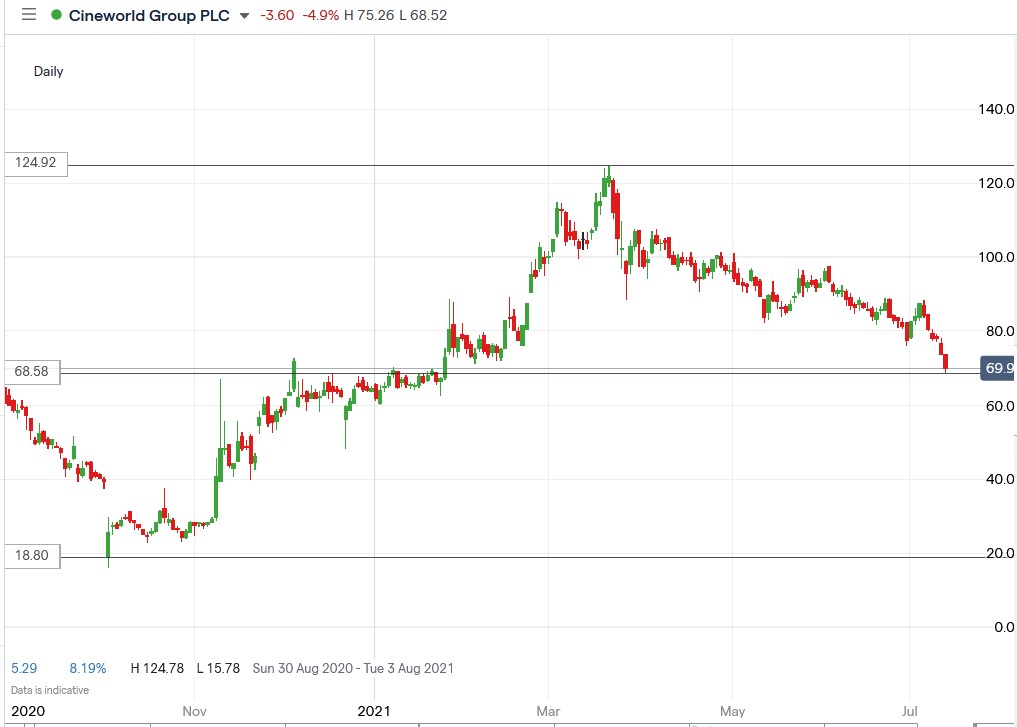Open the hamburger menu icon
Screen dimensions: 1017x727
tap(28, 16)
